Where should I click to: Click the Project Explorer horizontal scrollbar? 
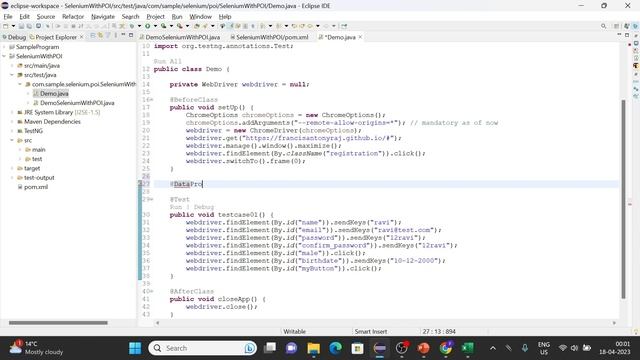click(x=58, y=322)
